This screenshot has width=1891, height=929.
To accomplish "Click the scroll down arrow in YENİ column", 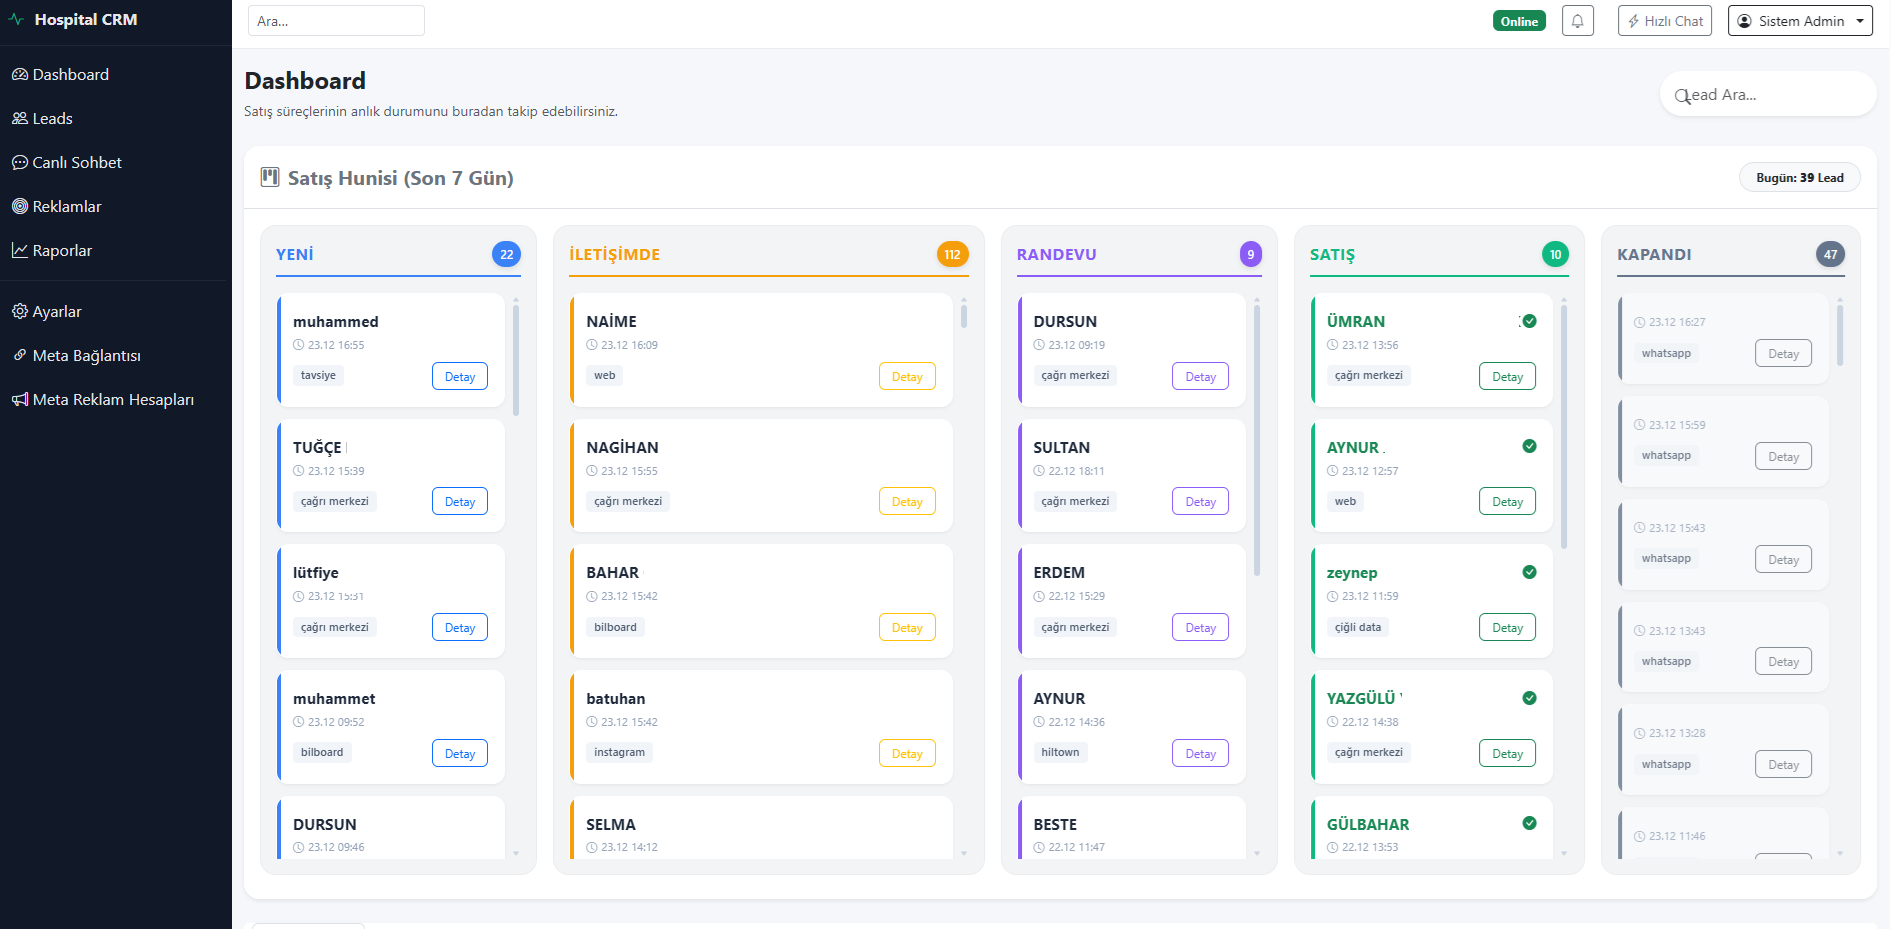I will click(x=516, y=853).
